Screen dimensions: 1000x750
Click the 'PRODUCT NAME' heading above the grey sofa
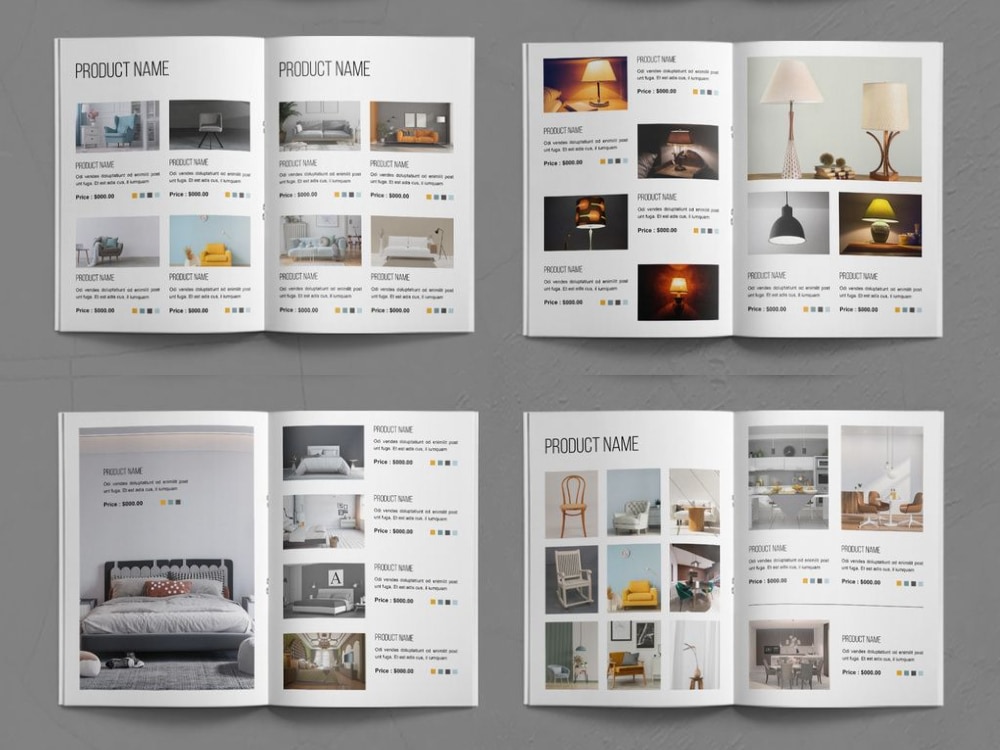coord(324,69)
